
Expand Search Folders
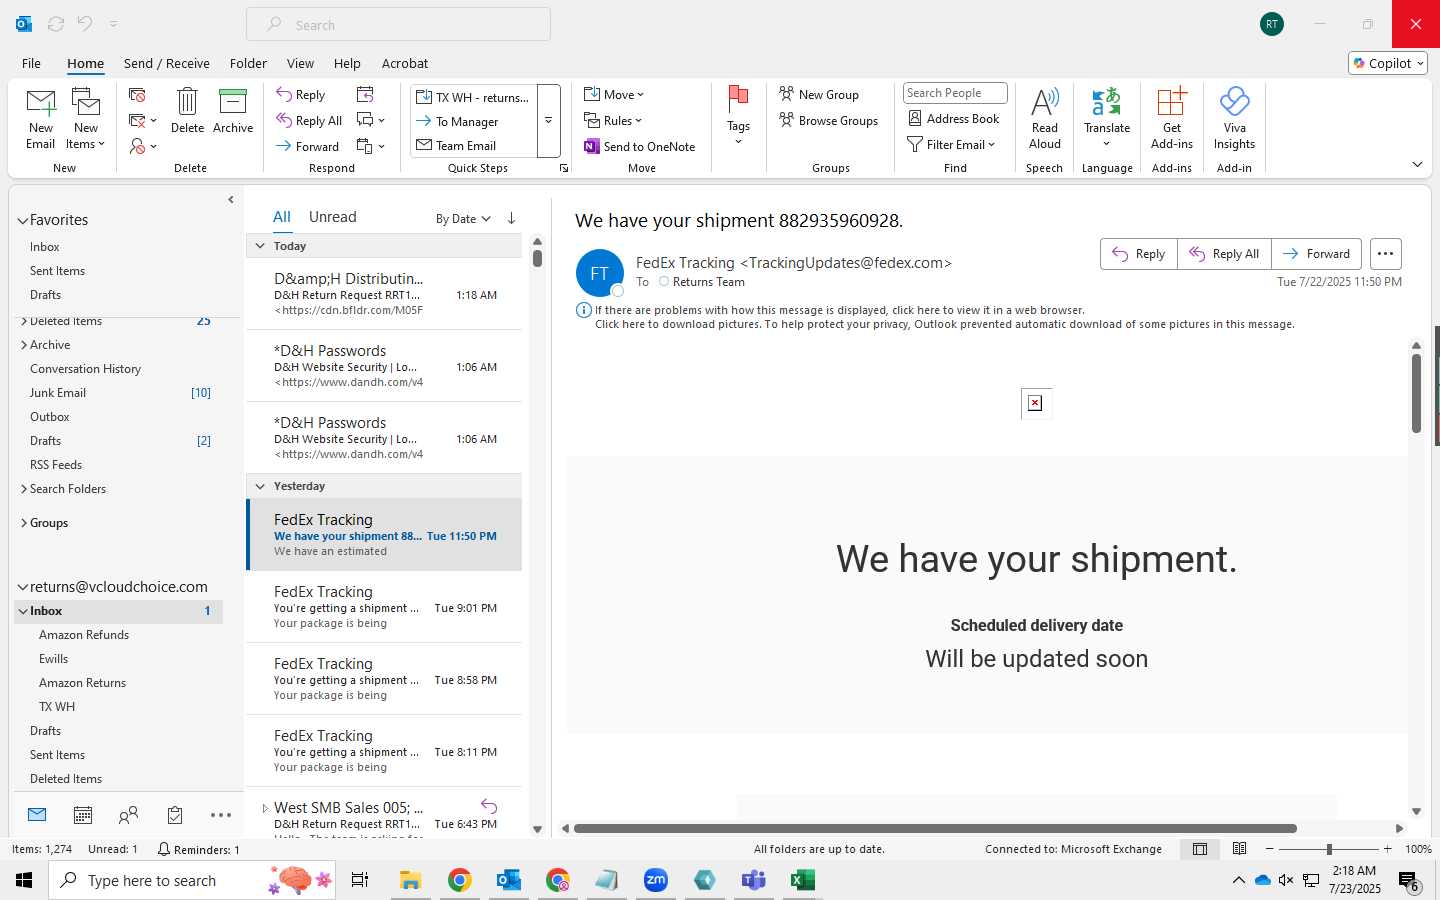point(24,489)
